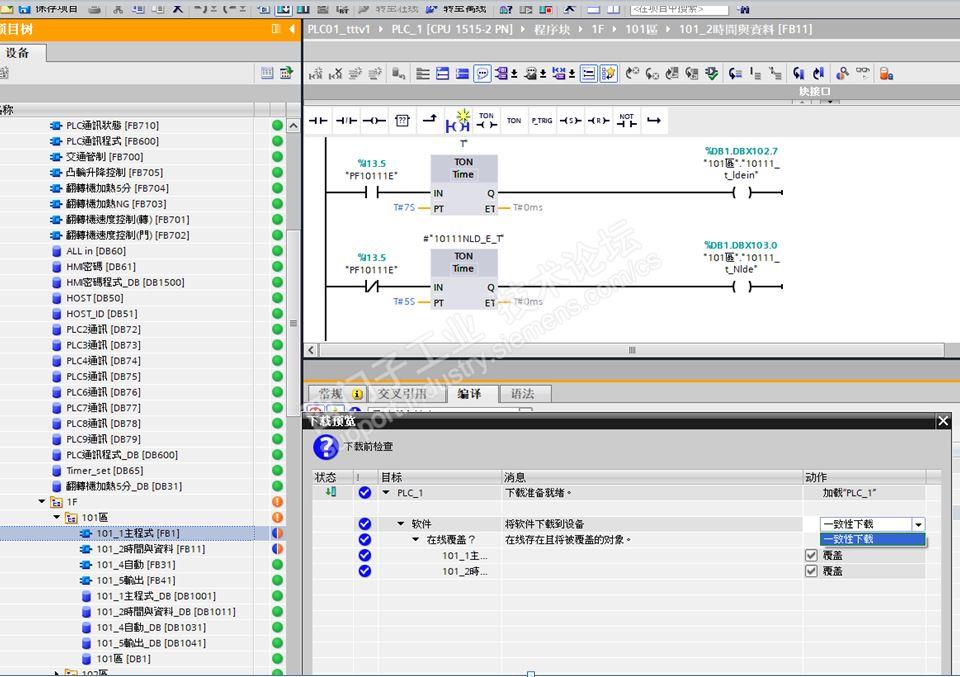960x677 pixels.
Task: Click the delete network icon in editor toolbar
Action: point(336,74)
